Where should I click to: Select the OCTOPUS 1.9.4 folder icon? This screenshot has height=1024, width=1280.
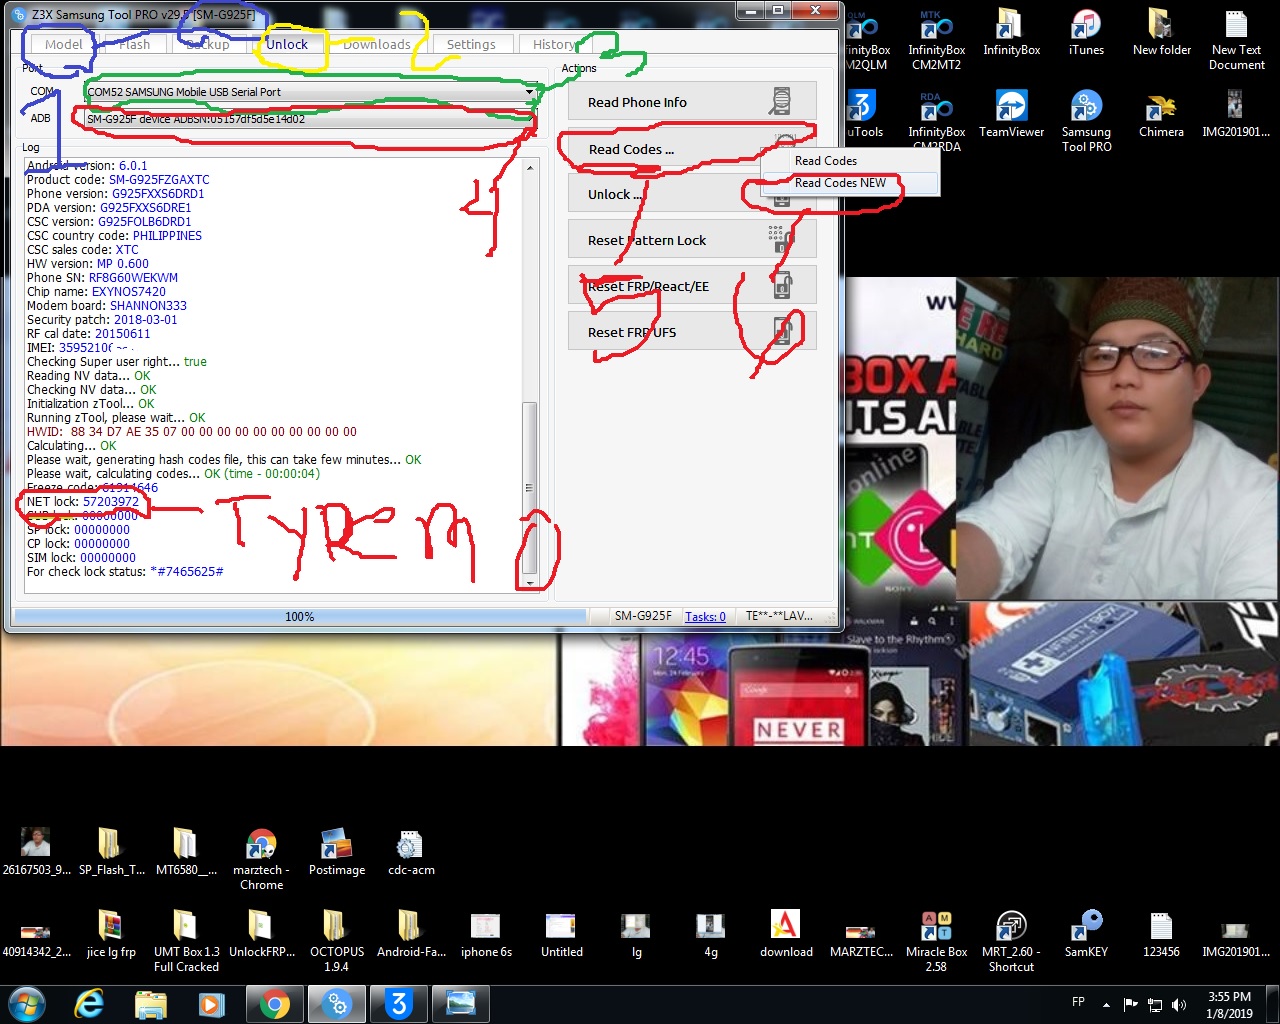click(337, 942)
